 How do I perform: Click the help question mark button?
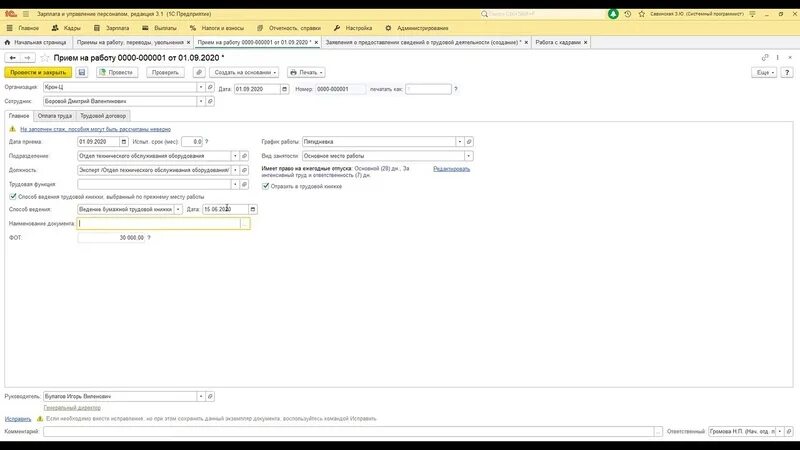(787, 72)
